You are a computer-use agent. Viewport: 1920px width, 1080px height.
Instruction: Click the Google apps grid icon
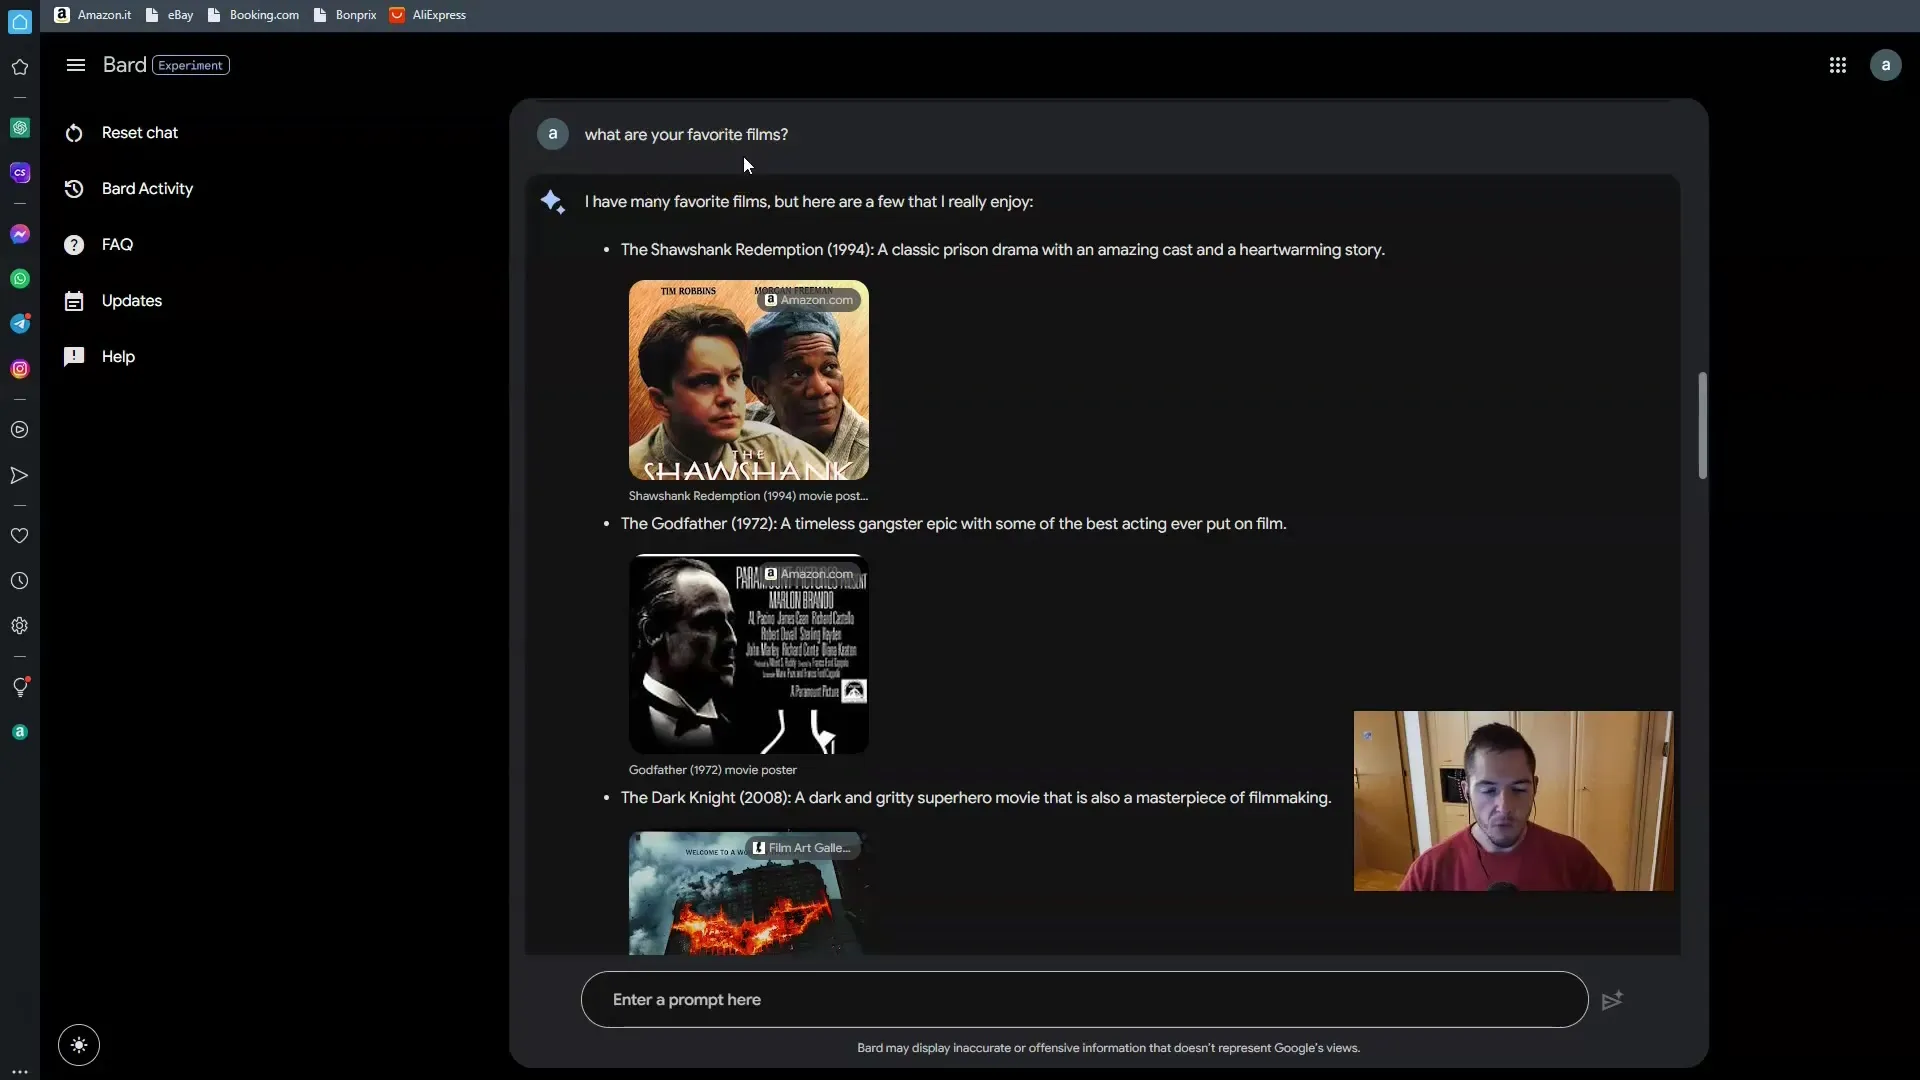point(1837,63)
